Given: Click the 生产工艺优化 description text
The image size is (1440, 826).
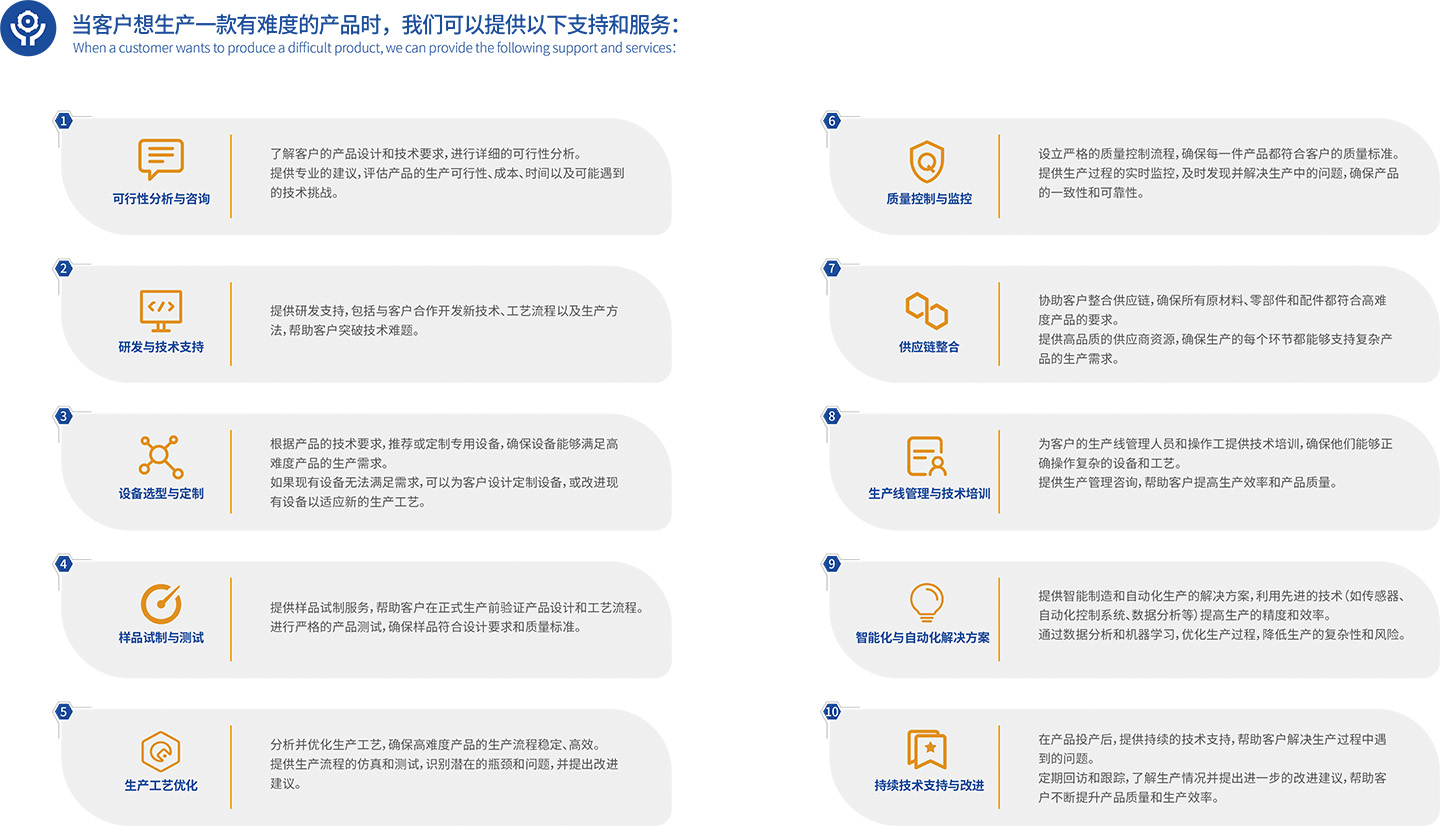Looking at the screenshot, I should click(444, 764).
